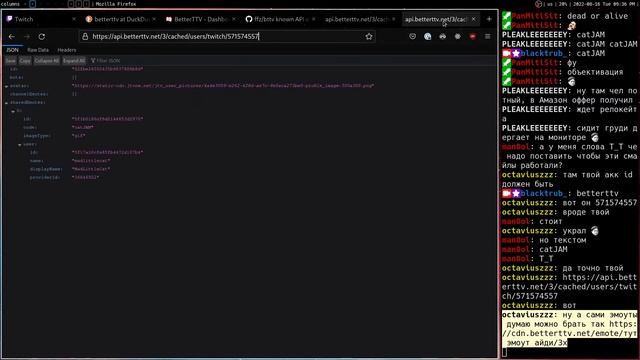Click manBol's message "стоит"
Screen dimensions: 640x360
[551, 222]
